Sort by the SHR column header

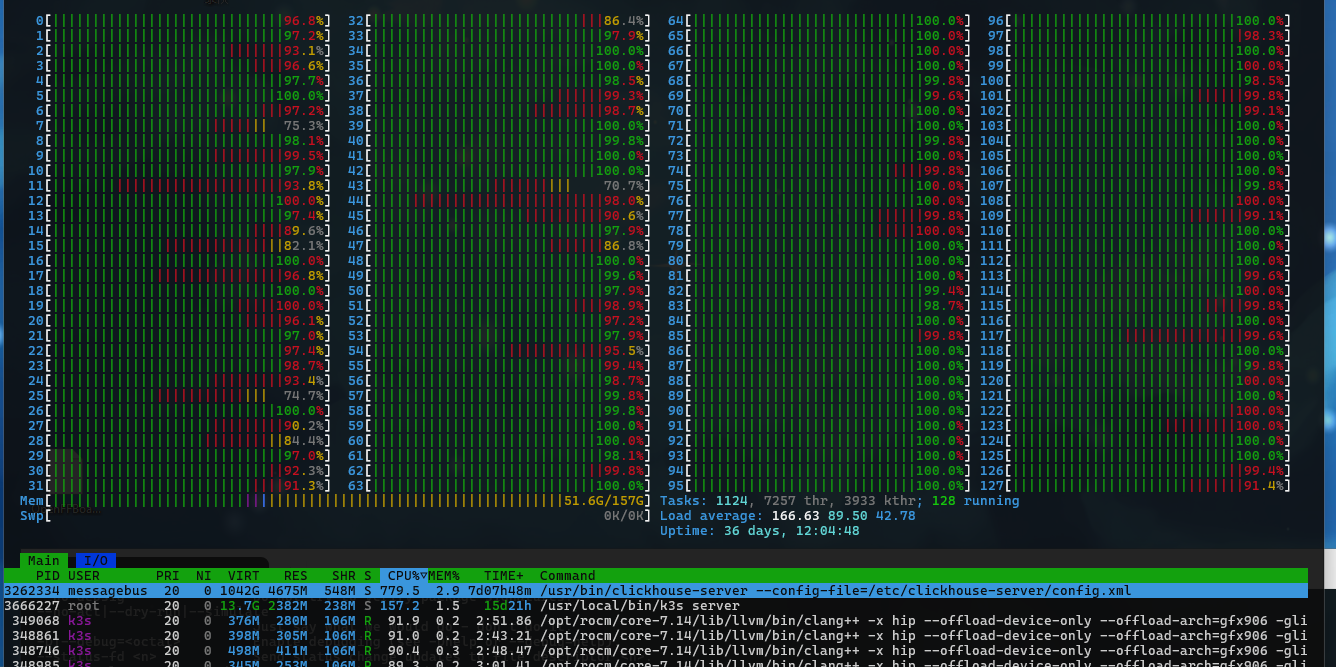click(344, 576)
